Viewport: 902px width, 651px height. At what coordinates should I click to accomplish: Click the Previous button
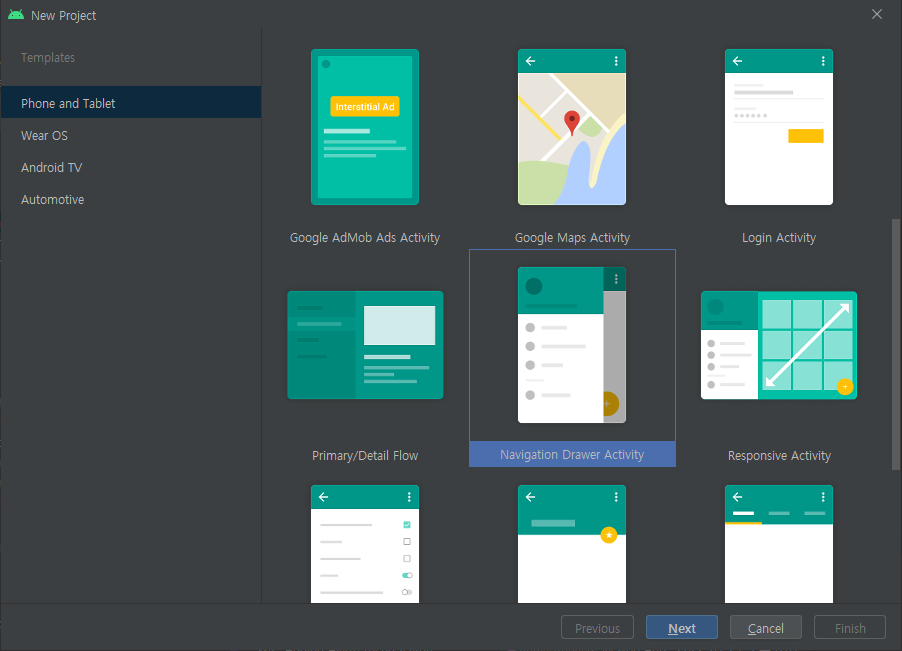click(597, 627)
